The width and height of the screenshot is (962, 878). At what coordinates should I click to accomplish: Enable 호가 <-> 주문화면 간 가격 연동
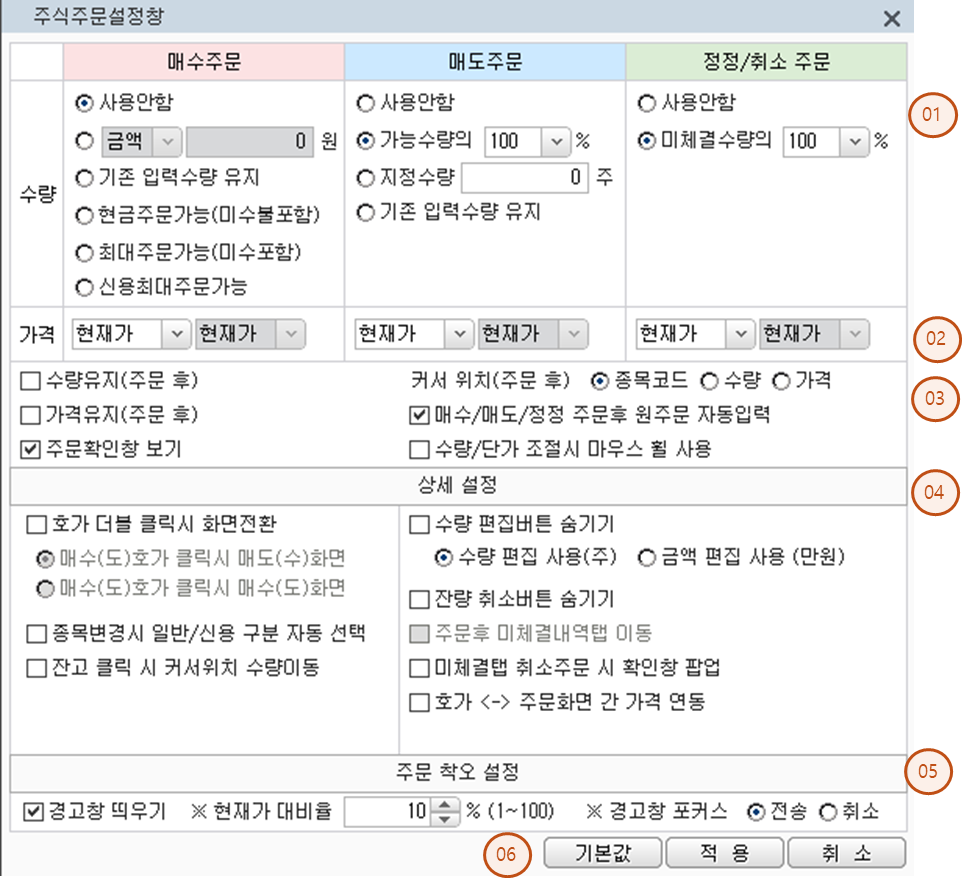pos(419,703)
